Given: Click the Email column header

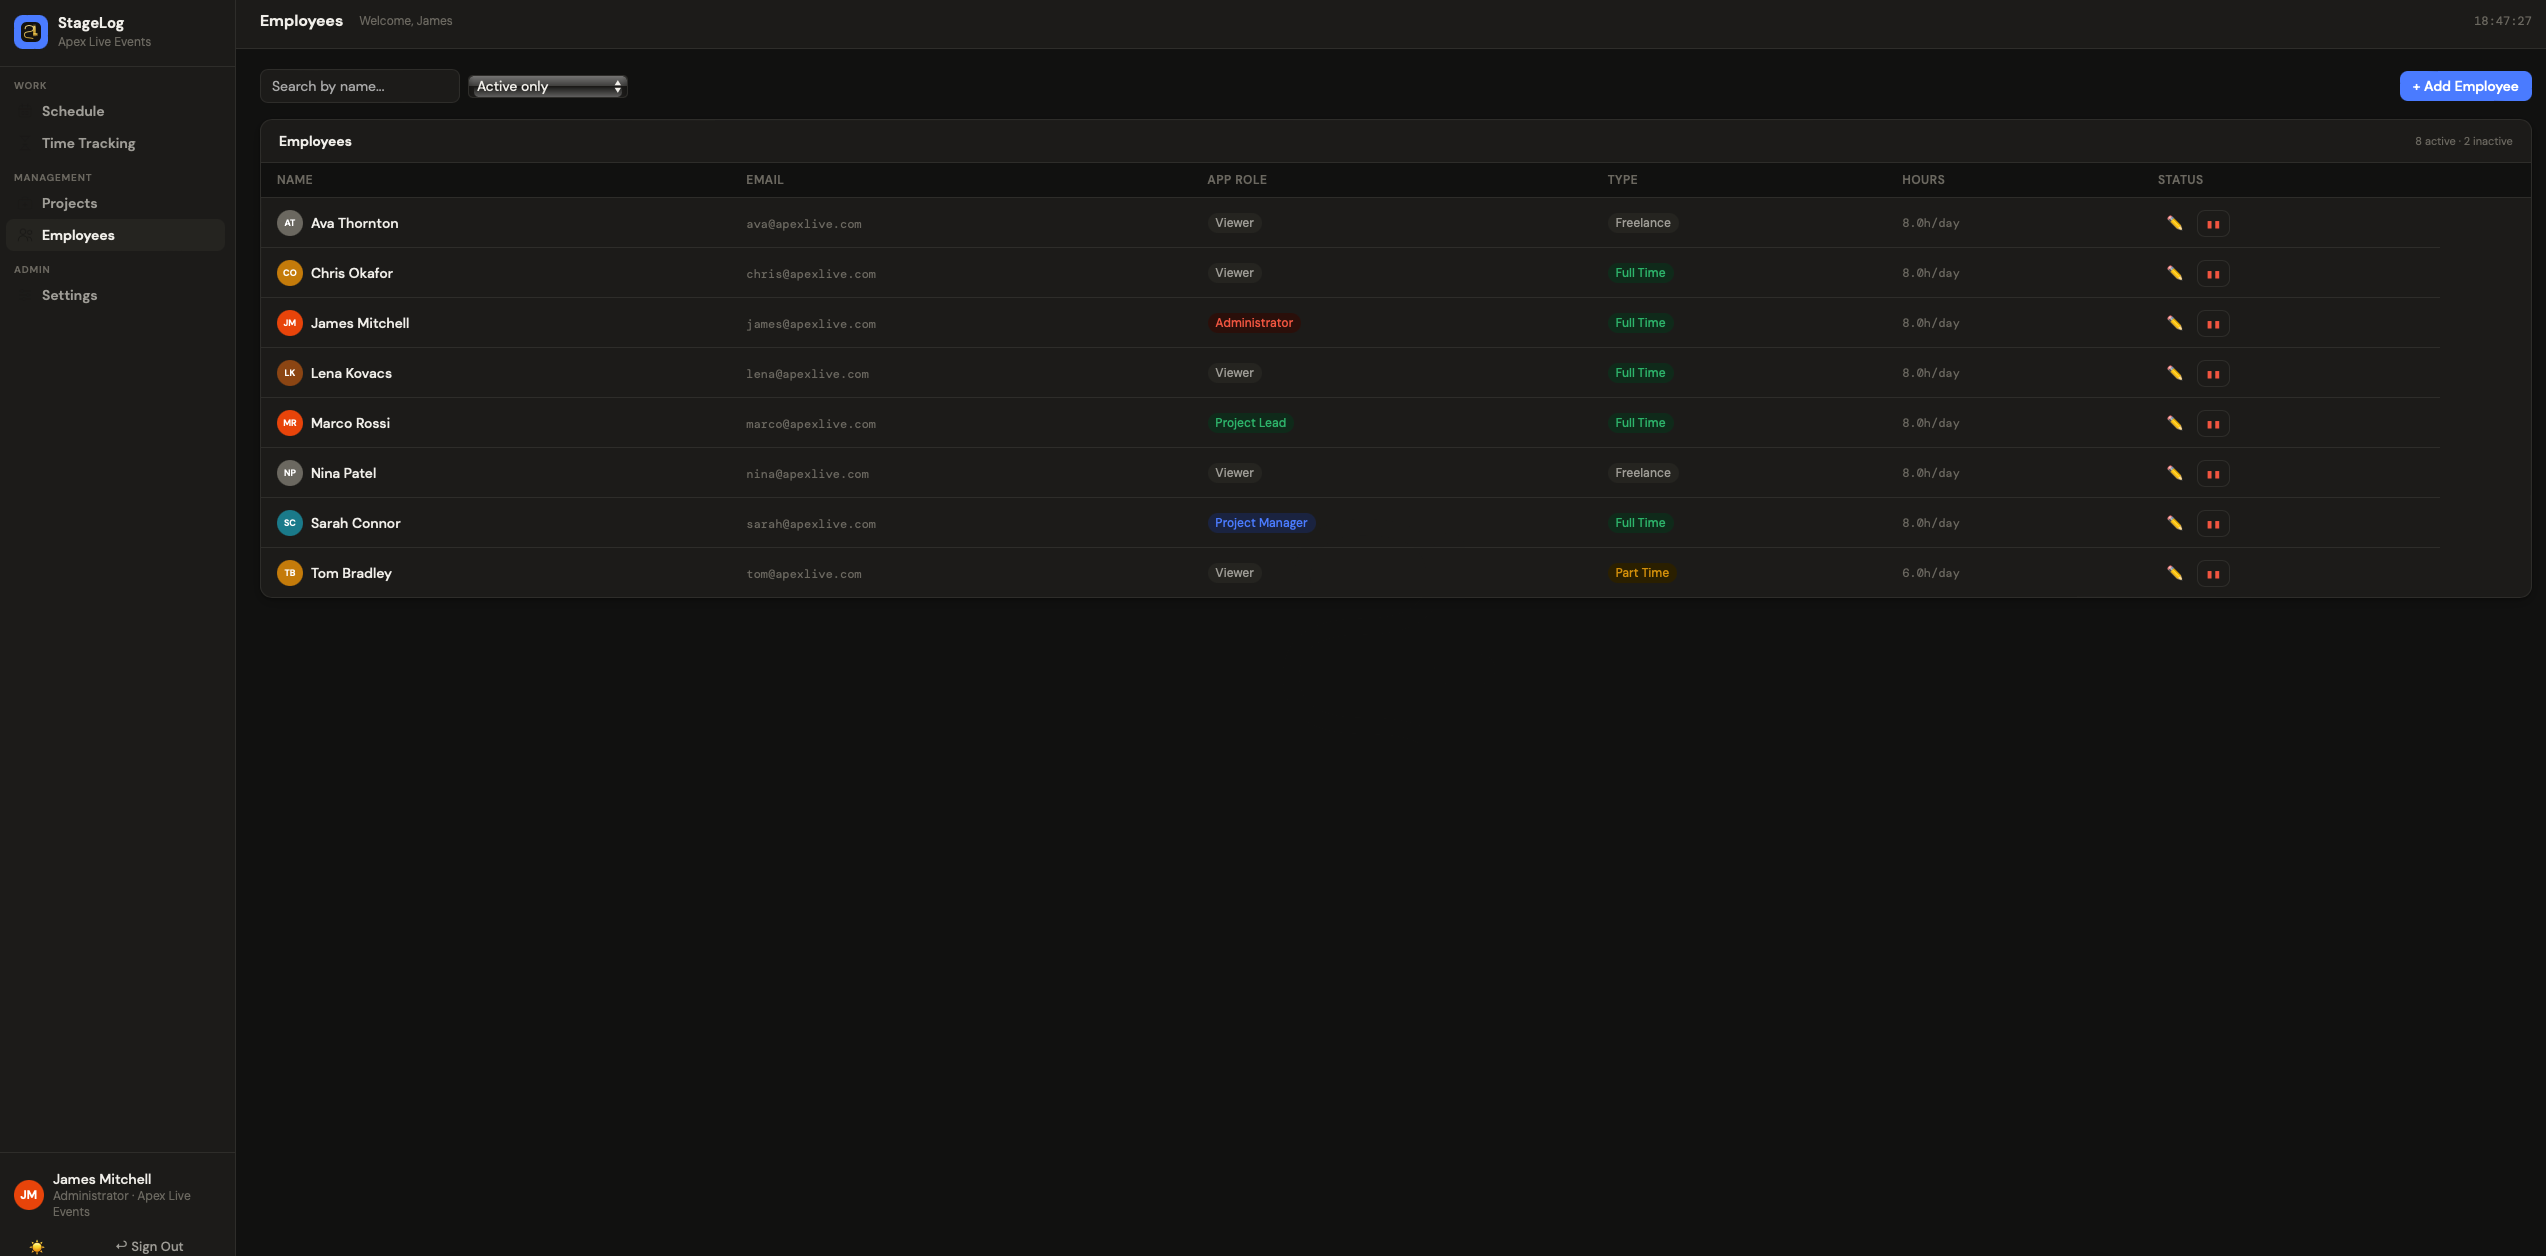Looking at the screenshot, I should [x=764, y=180].
